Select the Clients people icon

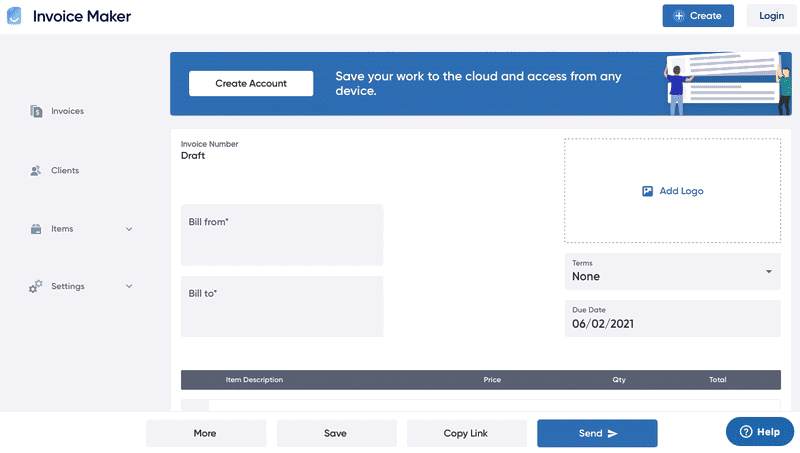click(x=35, y=171)
